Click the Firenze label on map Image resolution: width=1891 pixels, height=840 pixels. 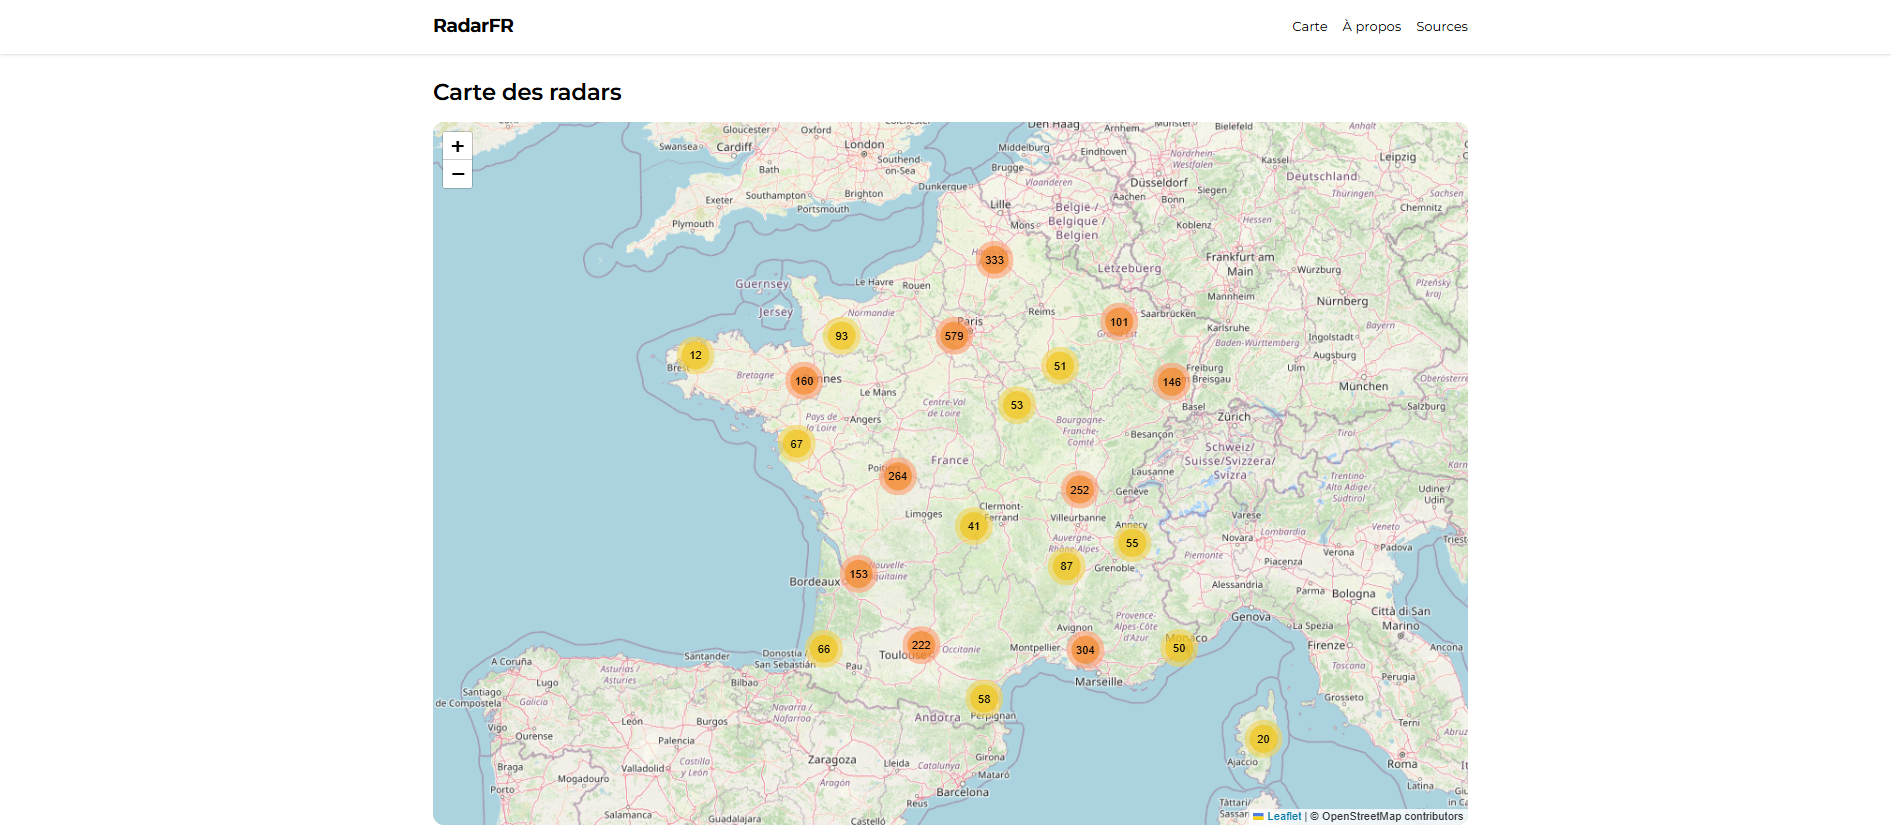(x=1326, y=645)
